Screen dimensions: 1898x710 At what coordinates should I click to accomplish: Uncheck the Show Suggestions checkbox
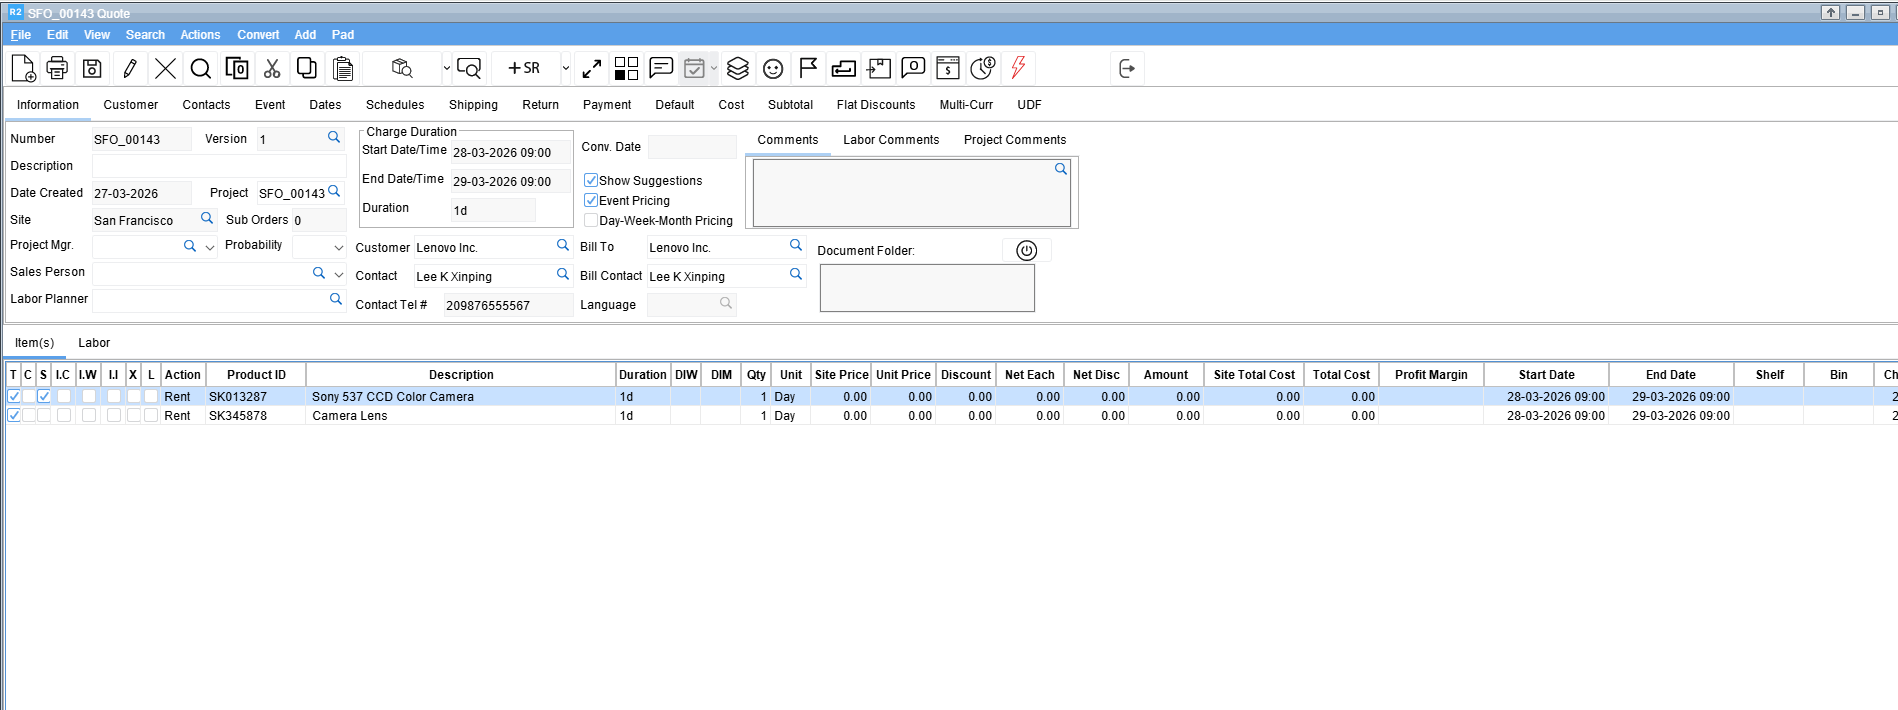tap(591, 181)
